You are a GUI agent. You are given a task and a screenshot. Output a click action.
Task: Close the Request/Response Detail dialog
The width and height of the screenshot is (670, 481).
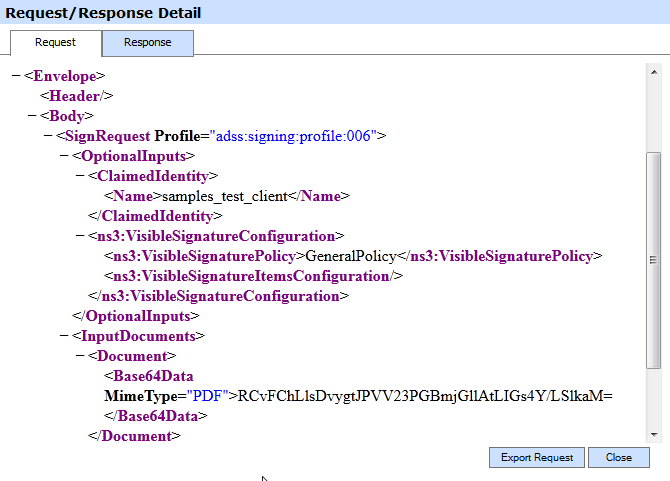(x=618, y=457)
